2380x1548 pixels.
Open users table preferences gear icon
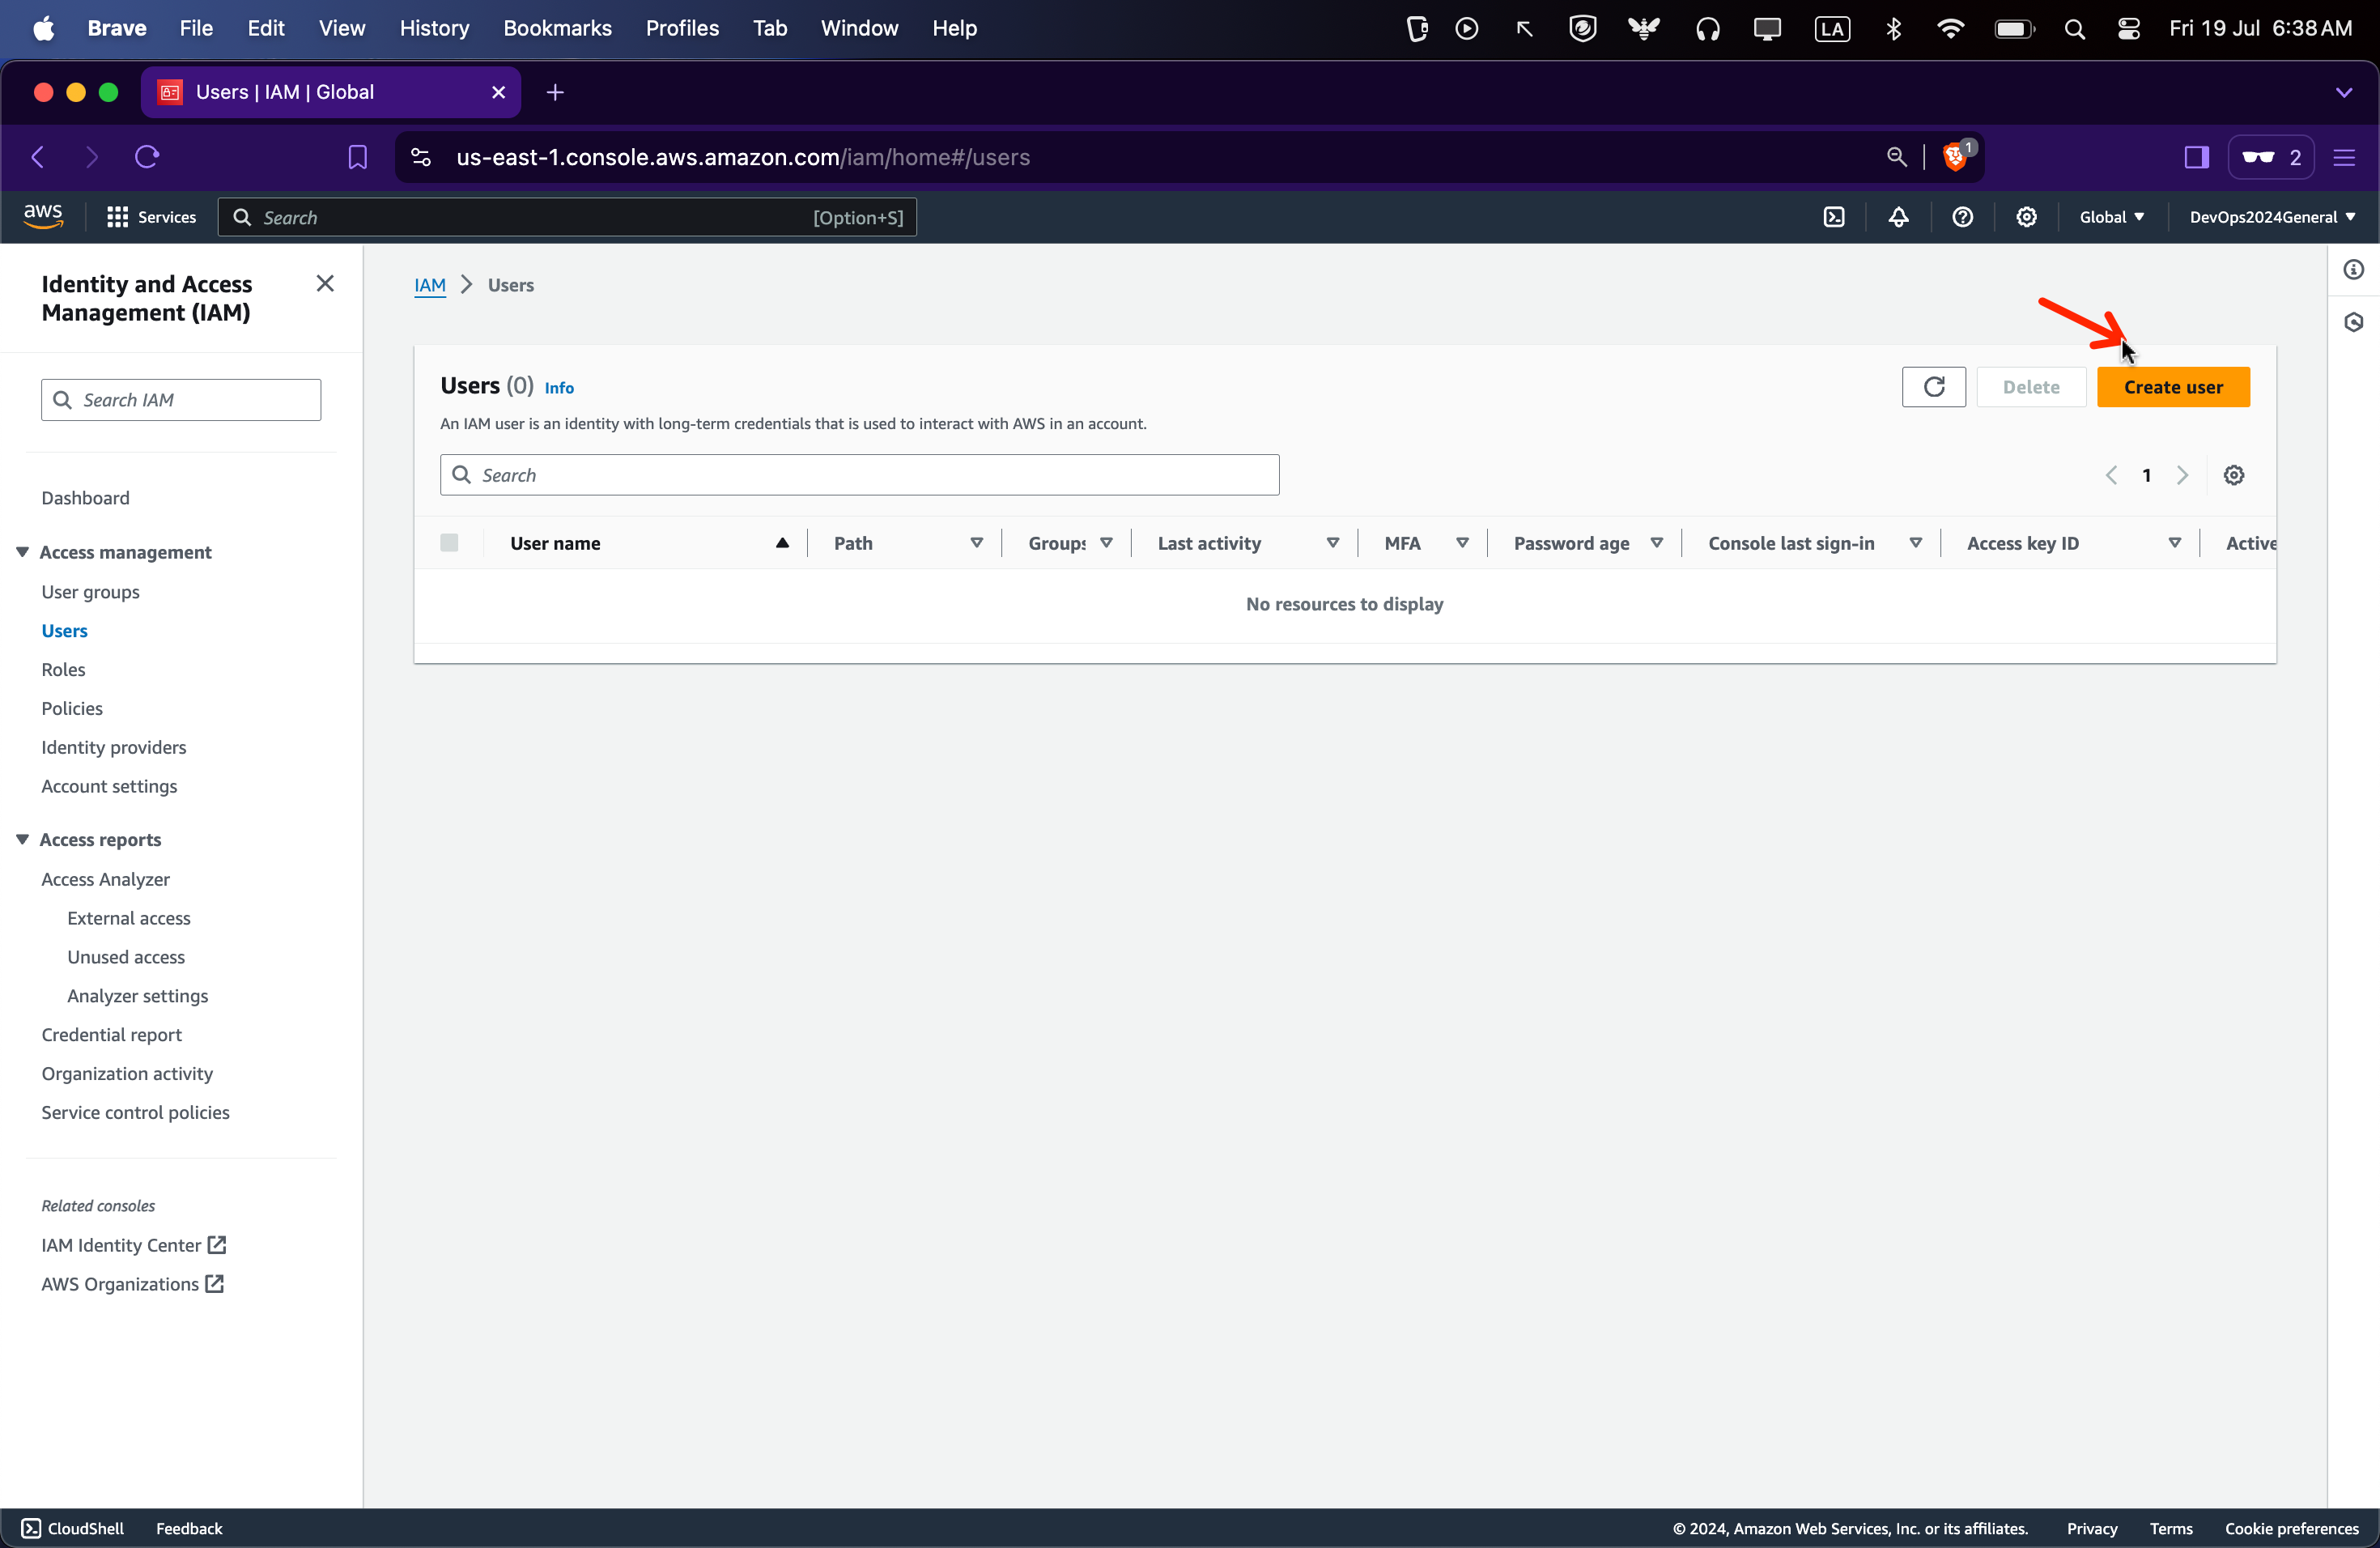coord(2233,475)
